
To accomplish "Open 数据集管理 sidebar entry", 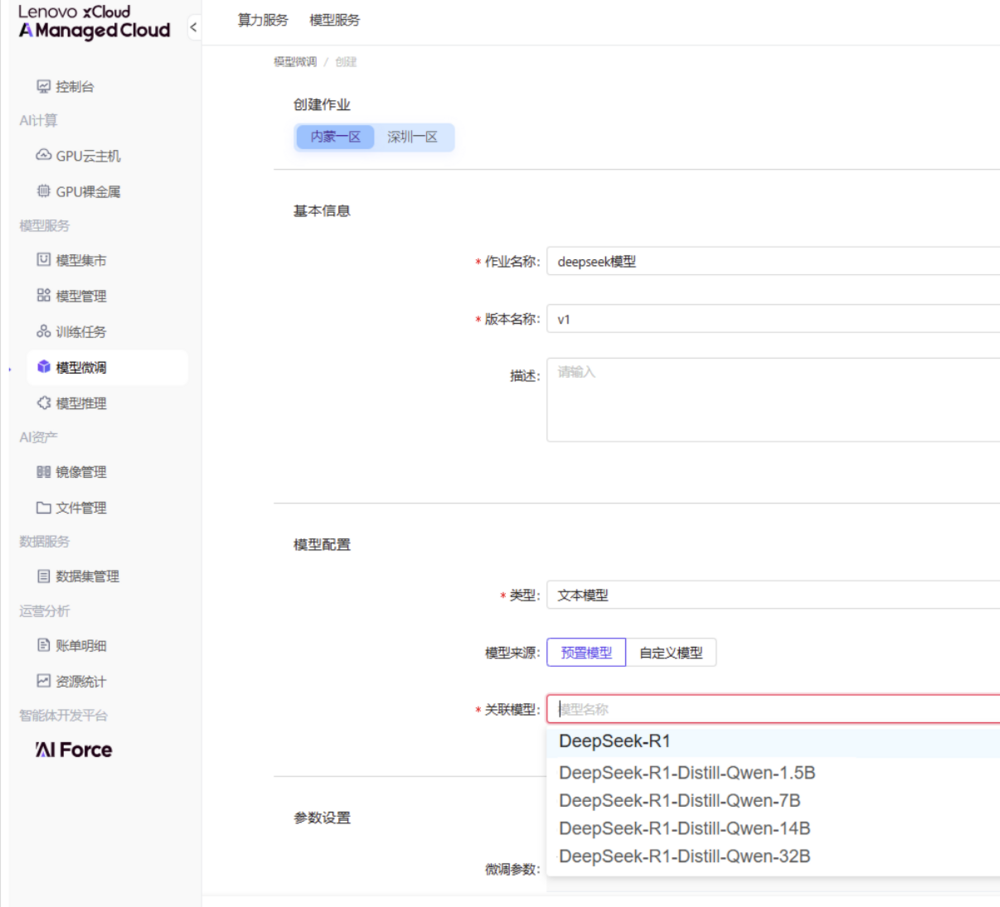I will click(x=87, y=576).
